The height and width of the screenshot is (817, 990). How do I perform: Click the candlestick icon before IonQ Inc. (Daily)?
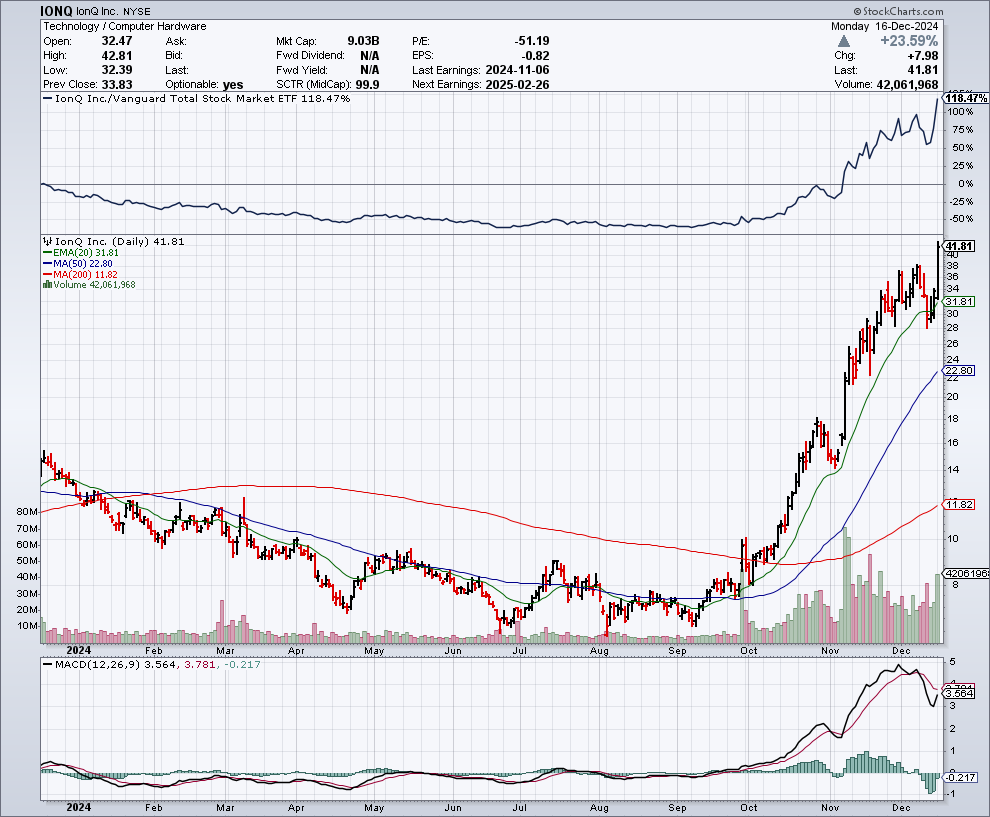pyautogui.click(x=47, y=241)
